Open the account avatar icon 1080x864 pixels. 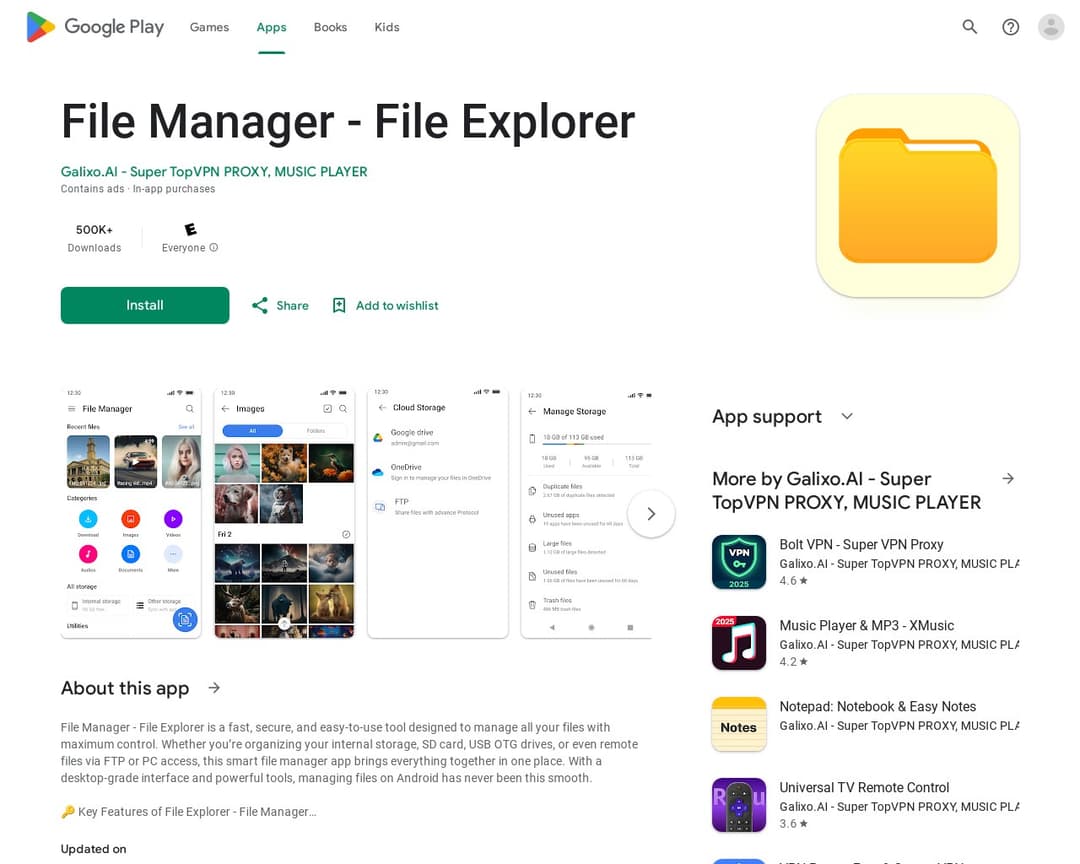(1050, 27)
